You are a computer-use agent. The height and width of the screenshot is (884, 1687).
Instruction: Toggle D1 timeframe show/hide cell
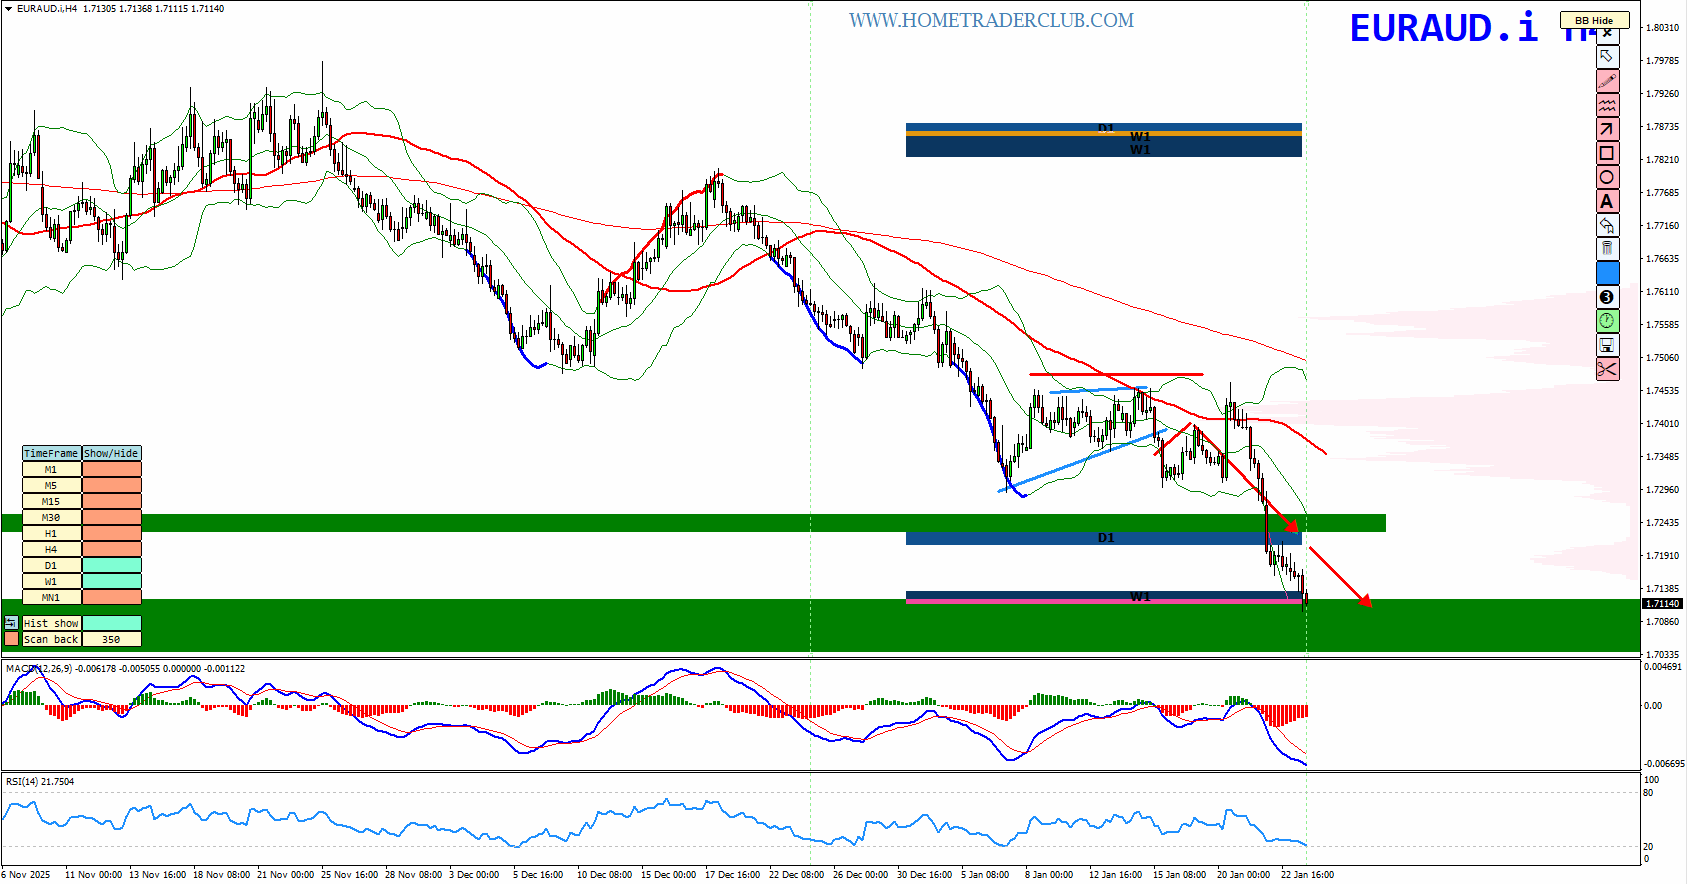pyautogui.click(x=111, y=566)
